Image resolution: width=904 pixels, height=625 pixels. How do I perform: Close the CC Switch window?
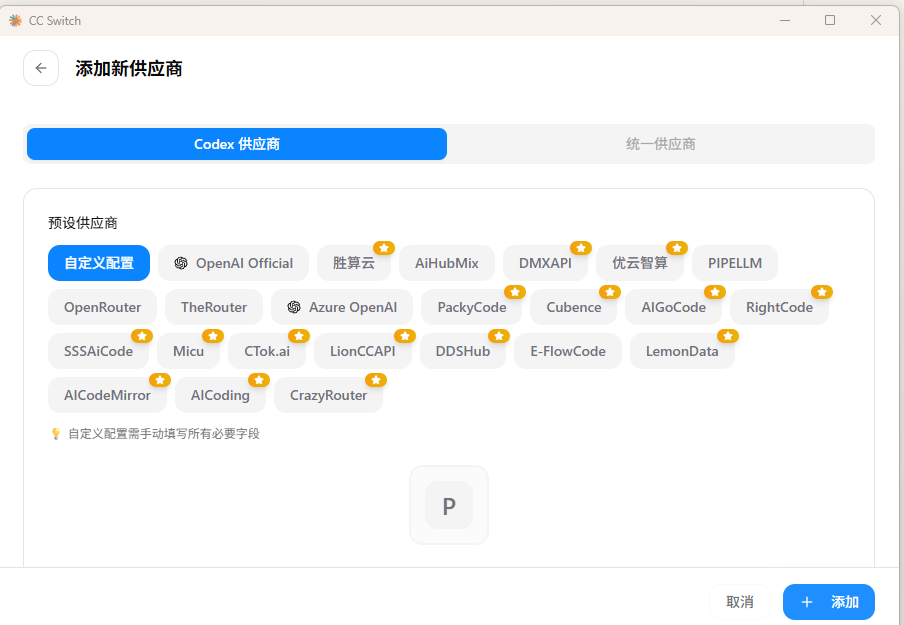(x=876, y=20)
